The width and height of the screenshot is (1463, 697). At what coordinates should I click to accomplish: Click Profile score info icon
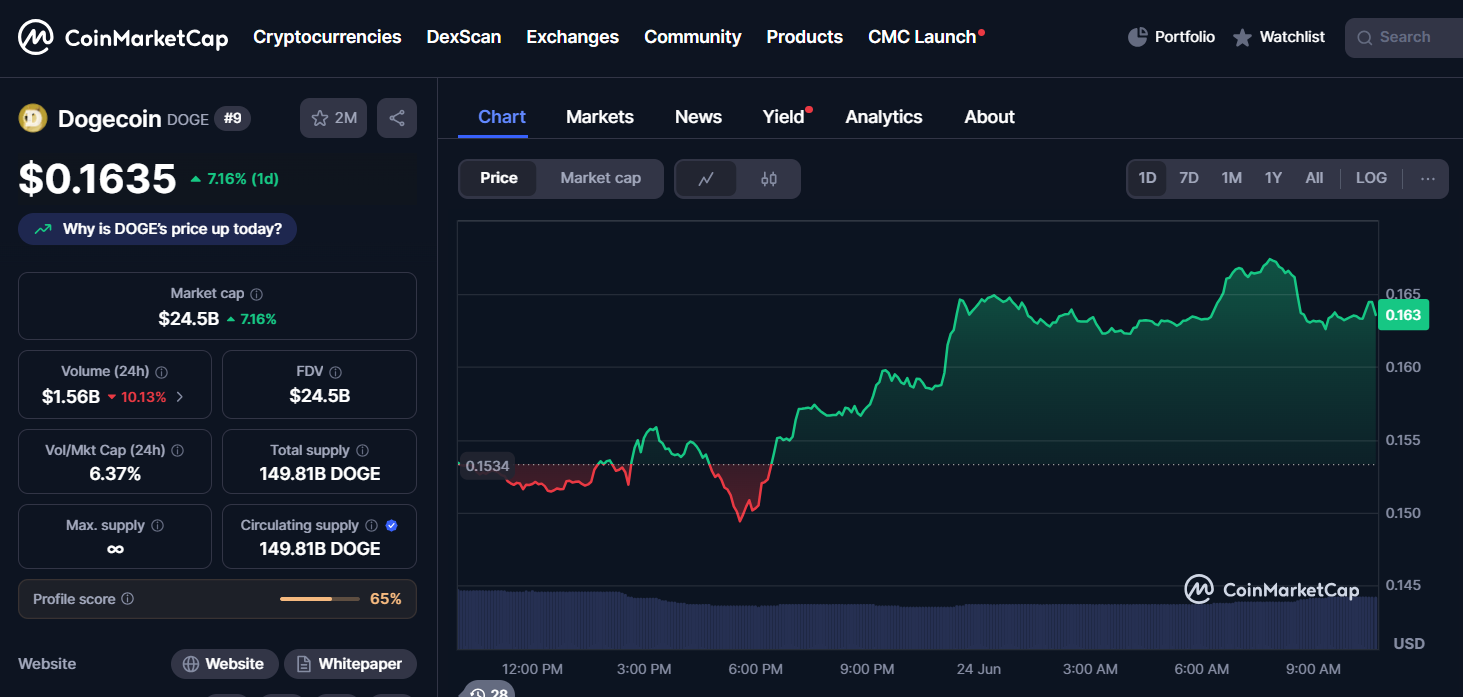[128, 599]
